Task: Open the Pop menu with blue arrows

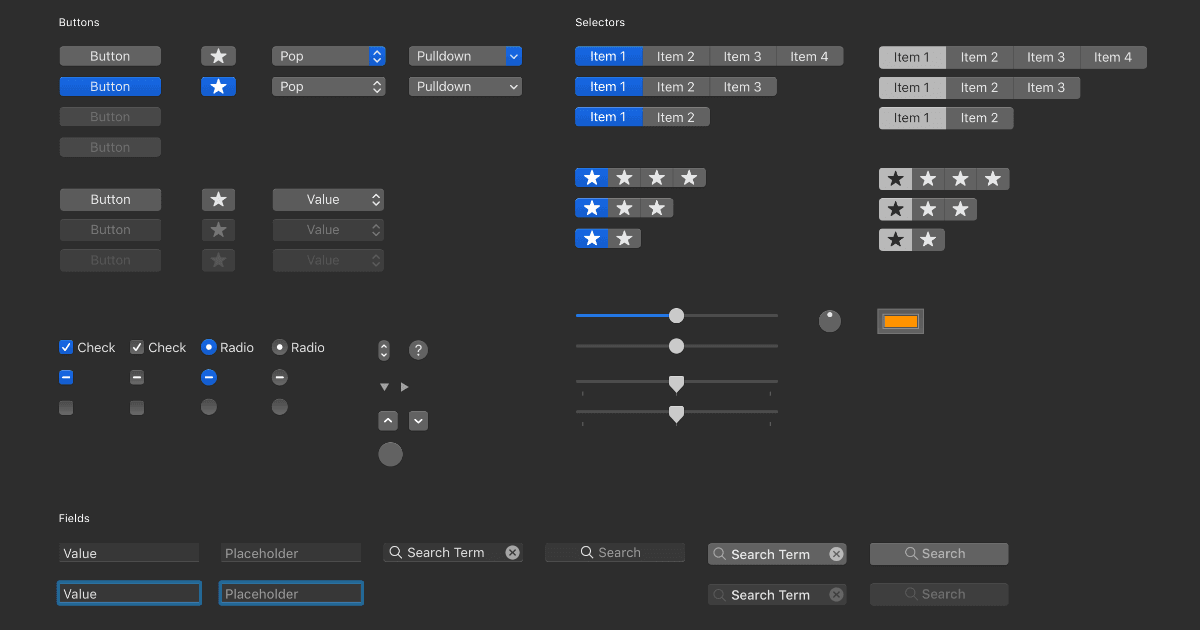Action: tap(328, 57)
